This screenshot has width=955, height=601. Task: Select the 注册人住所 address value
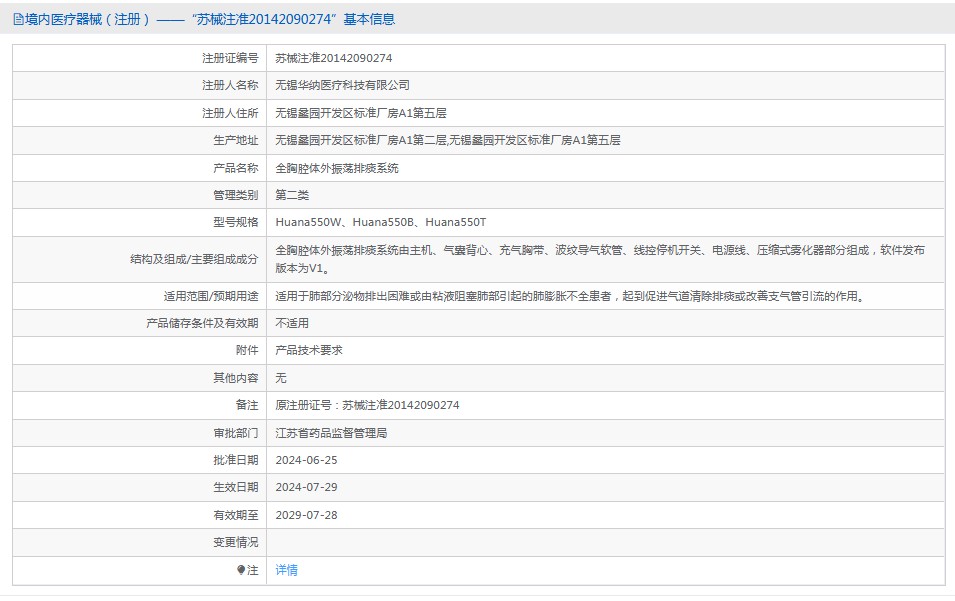pyautogui.click(x=361, y=113)
